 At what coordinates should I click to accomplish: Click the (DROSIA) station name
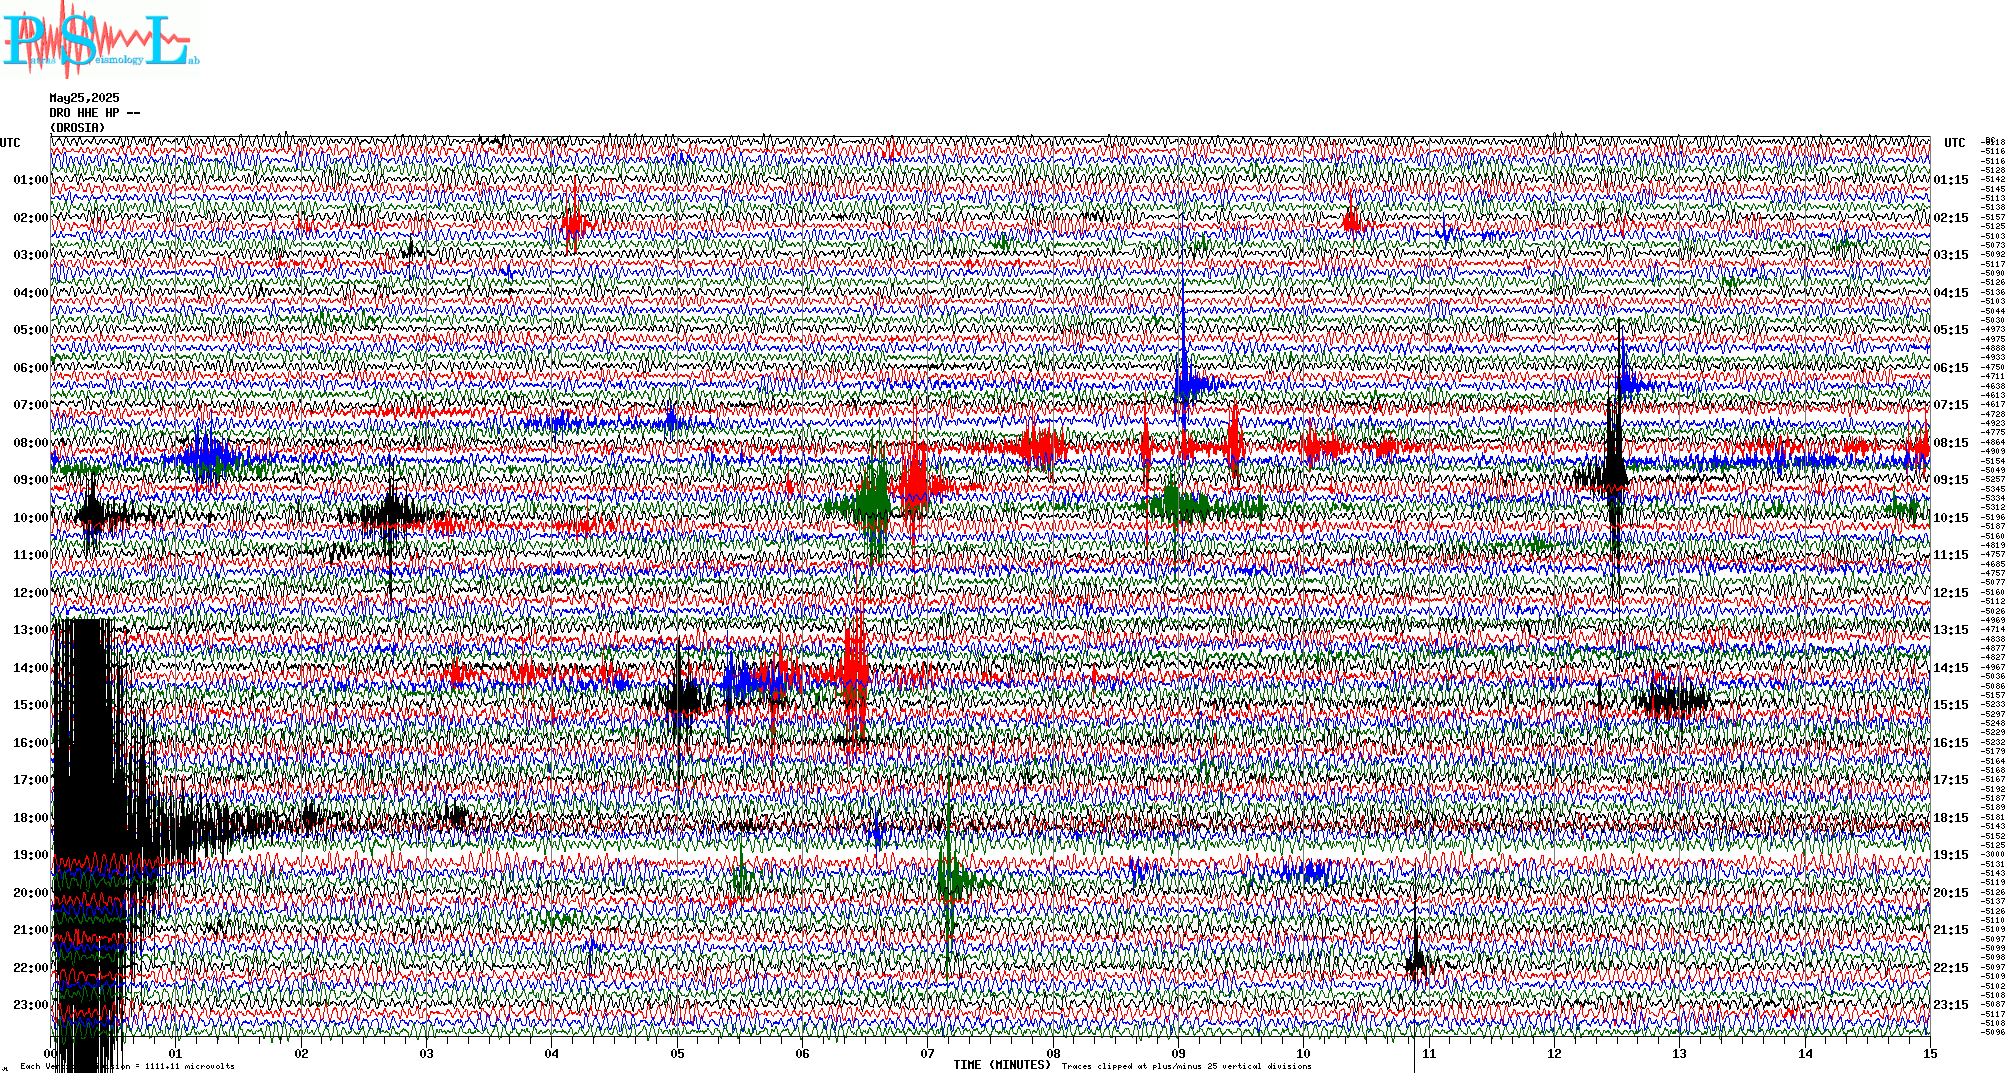tap(77, 128)
